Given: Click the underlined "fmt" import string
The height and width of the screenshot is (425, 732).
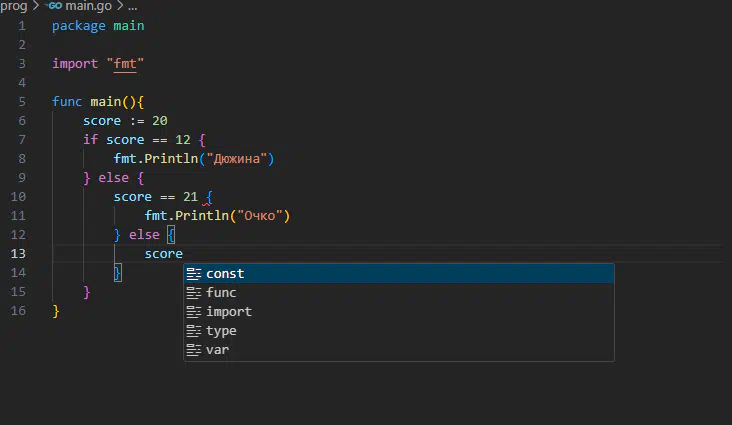Looking at the screenshot, I should pos(125,64).
